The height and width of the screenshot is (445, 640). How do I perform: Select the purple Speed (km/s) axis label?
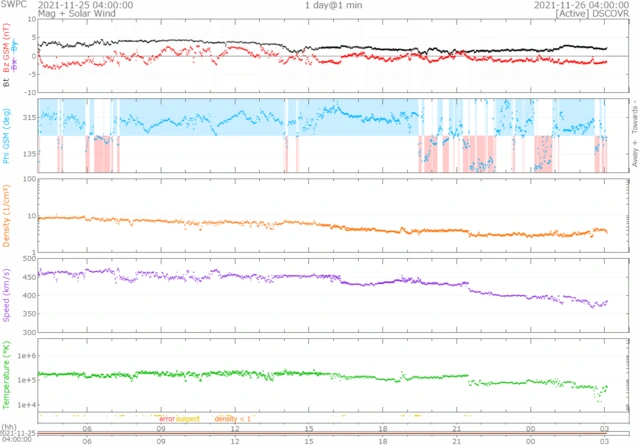click(8, 293)
